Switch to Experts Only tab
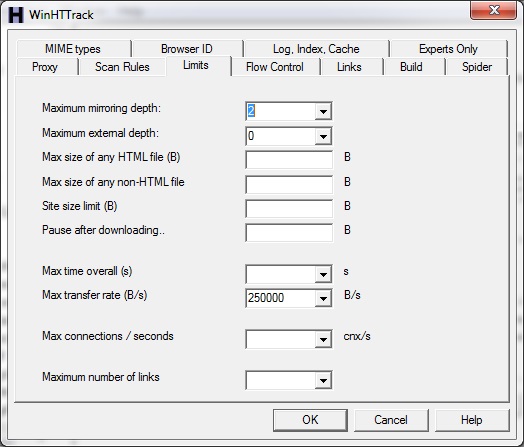 pyautogui.click(x=448, y=49)
